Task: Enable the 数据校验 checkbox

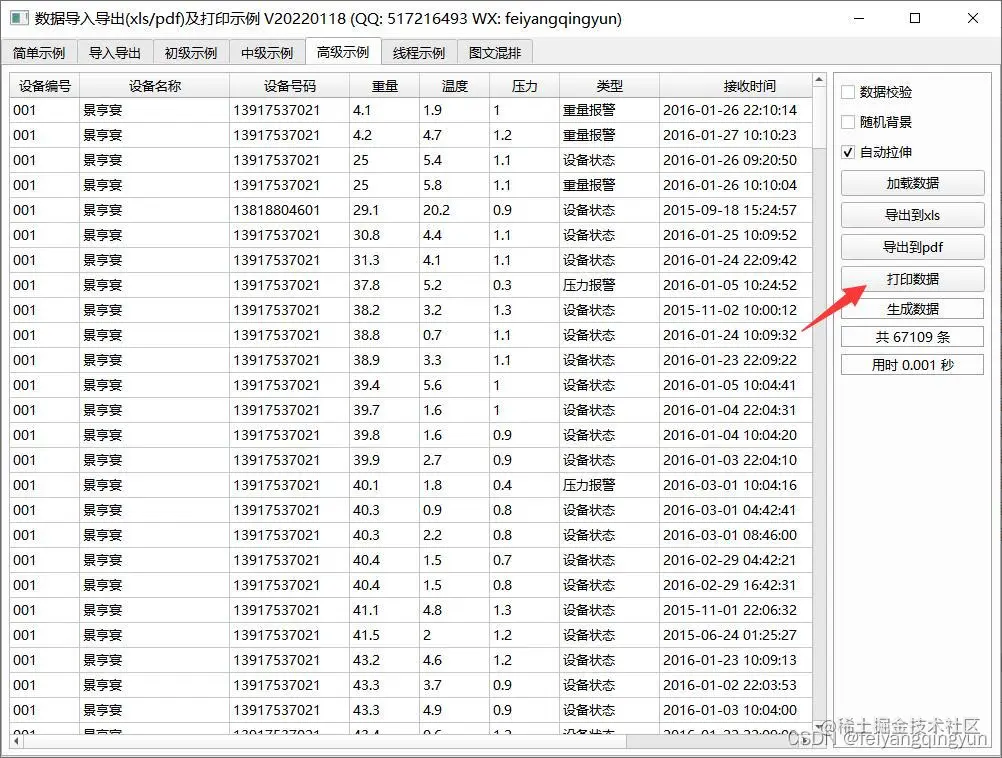Action: 848,92
